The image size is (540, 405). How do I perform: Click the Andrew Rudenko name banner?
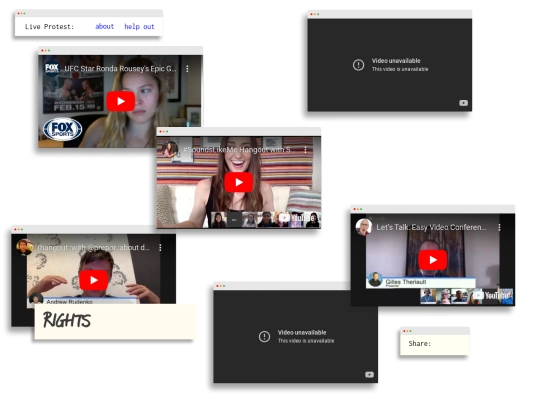[83, 301]
